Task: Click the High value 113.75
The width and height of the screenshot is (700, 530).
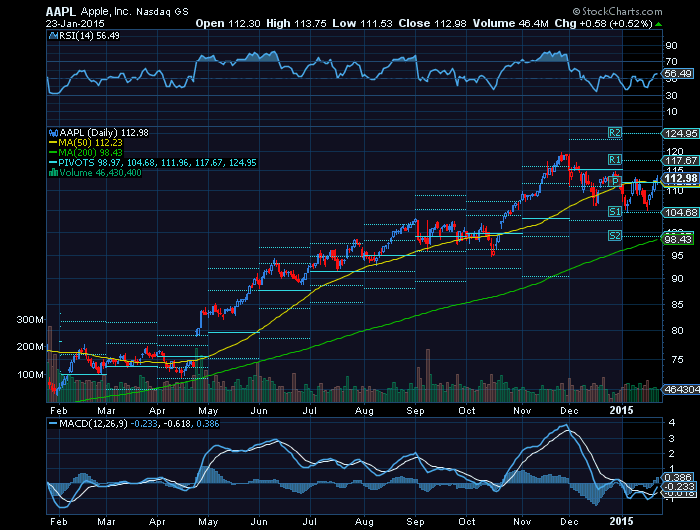Action: 310,24
